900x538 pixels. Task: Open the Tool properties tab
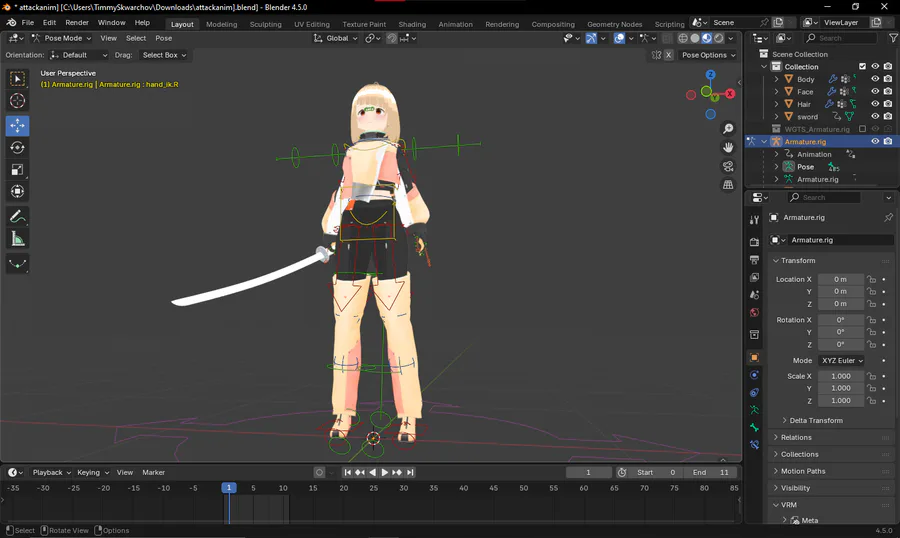coord(754,220)
